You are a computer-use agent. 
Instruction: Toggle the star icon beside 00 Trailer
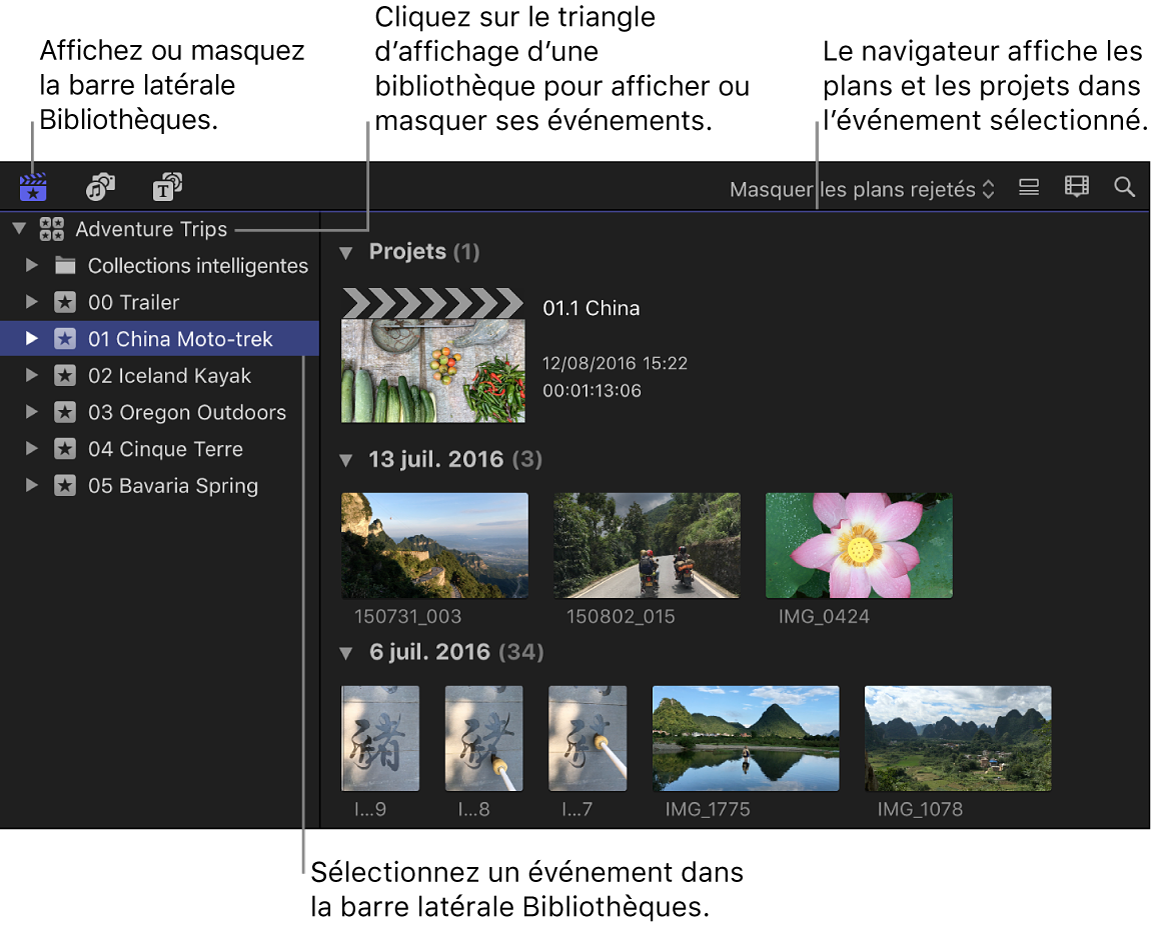coord(65,302)
